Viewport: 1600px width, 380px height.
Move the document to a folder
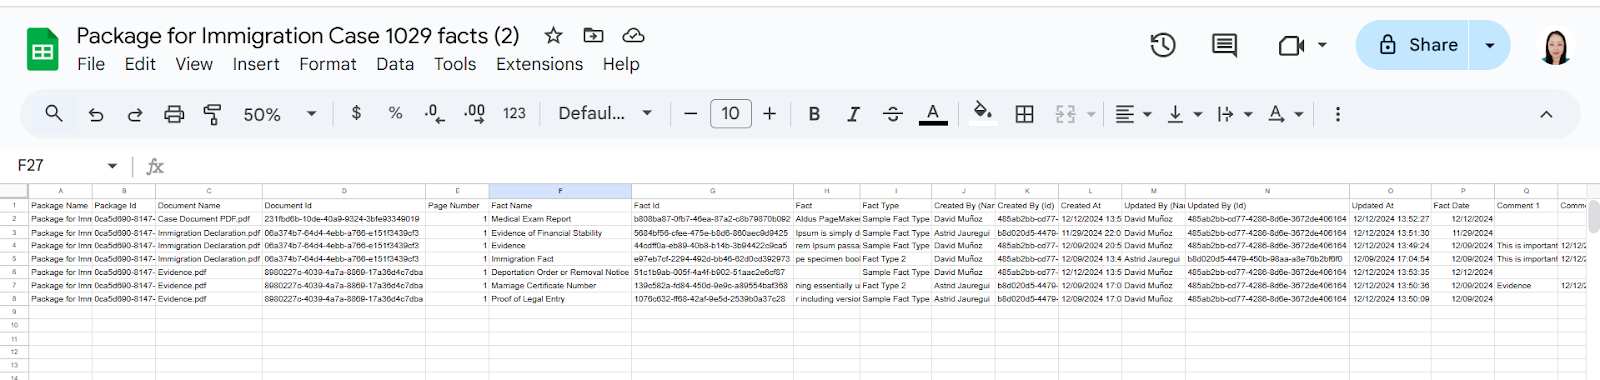tap(593, 36)
